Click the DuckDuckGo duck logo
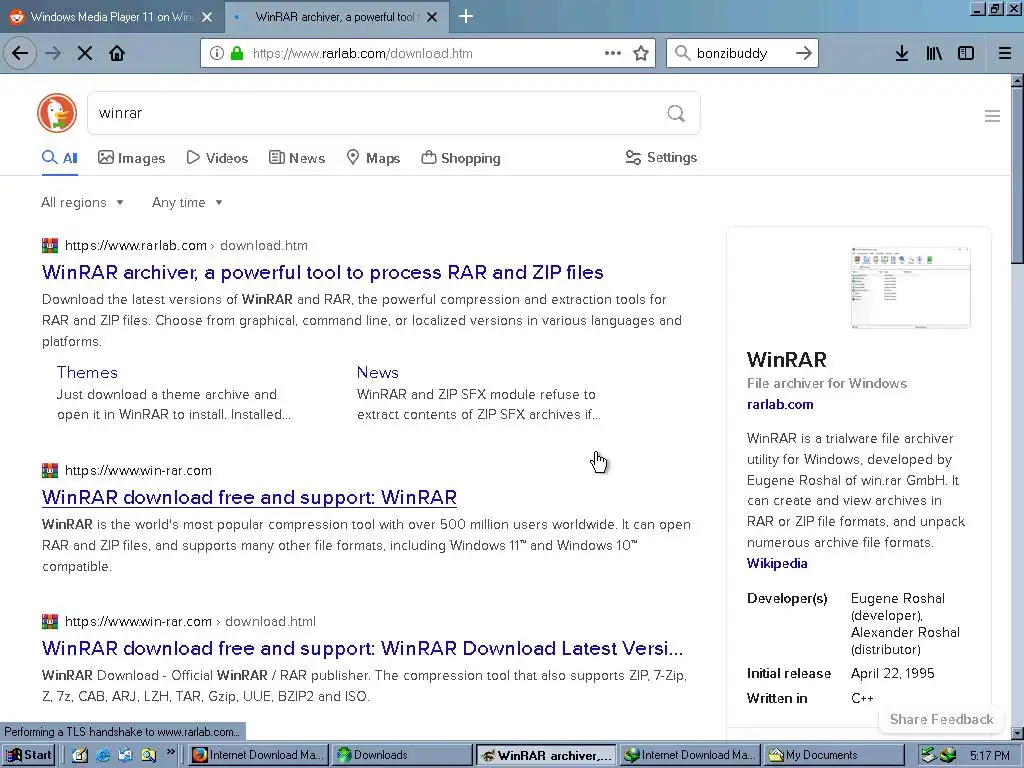 pyautogui.click(x=57, y=113)
